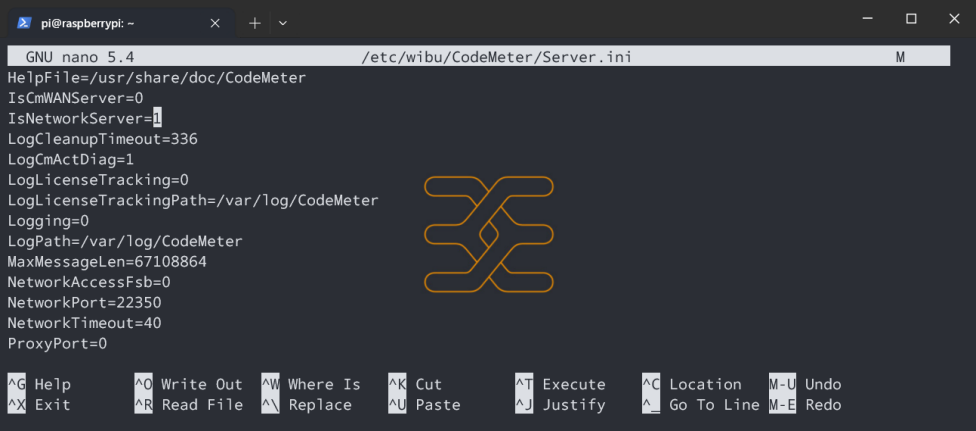Click the ^O Write Out shortcut
The height and width of the screenshot is (431, 976).
(x=189, y=384)
